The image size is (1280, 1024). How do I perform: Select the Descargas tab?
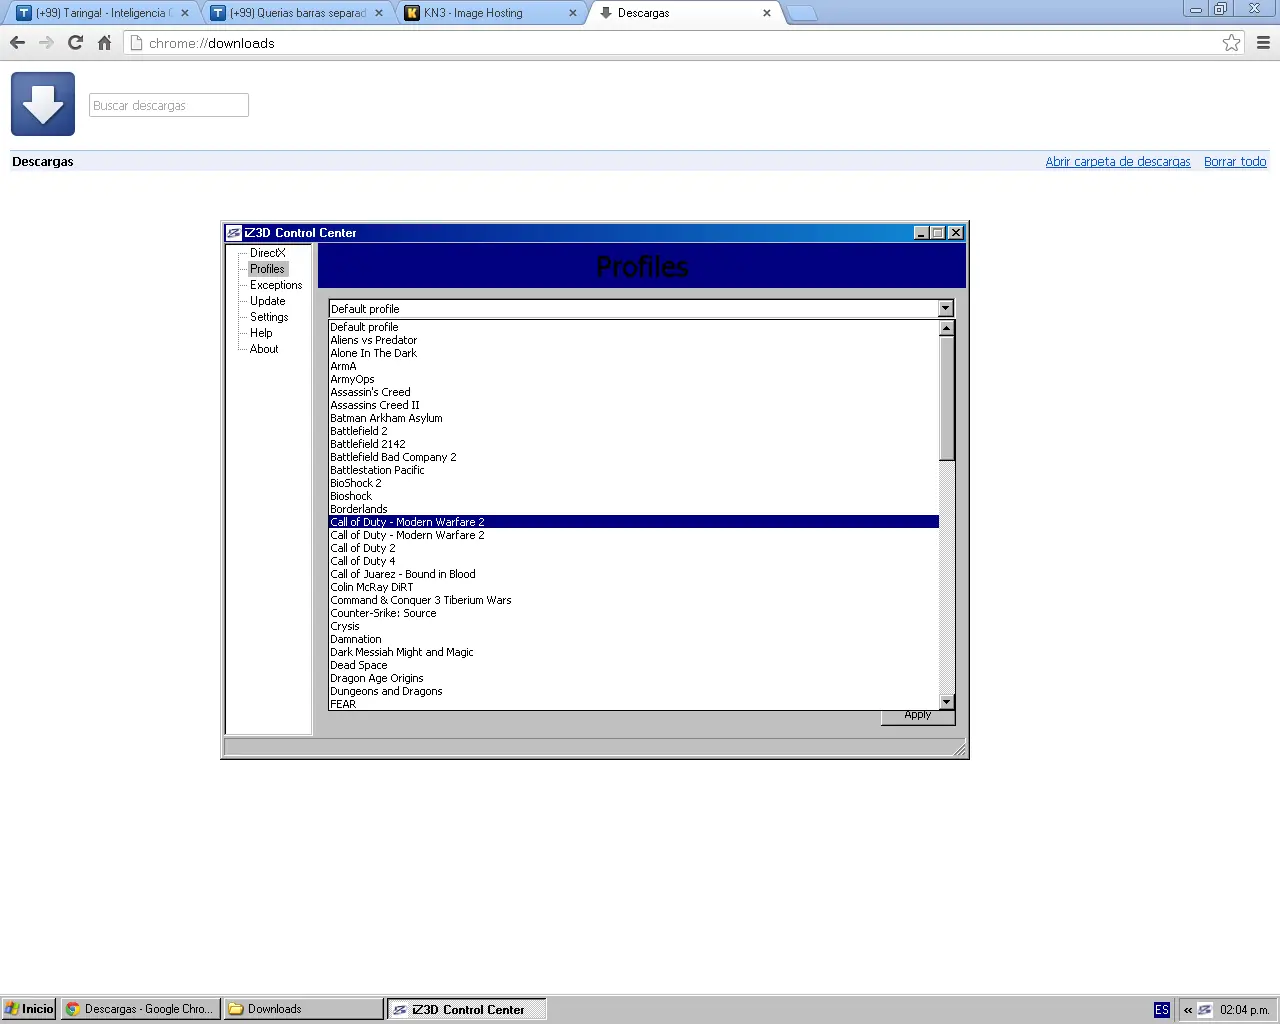click(685, 13)
